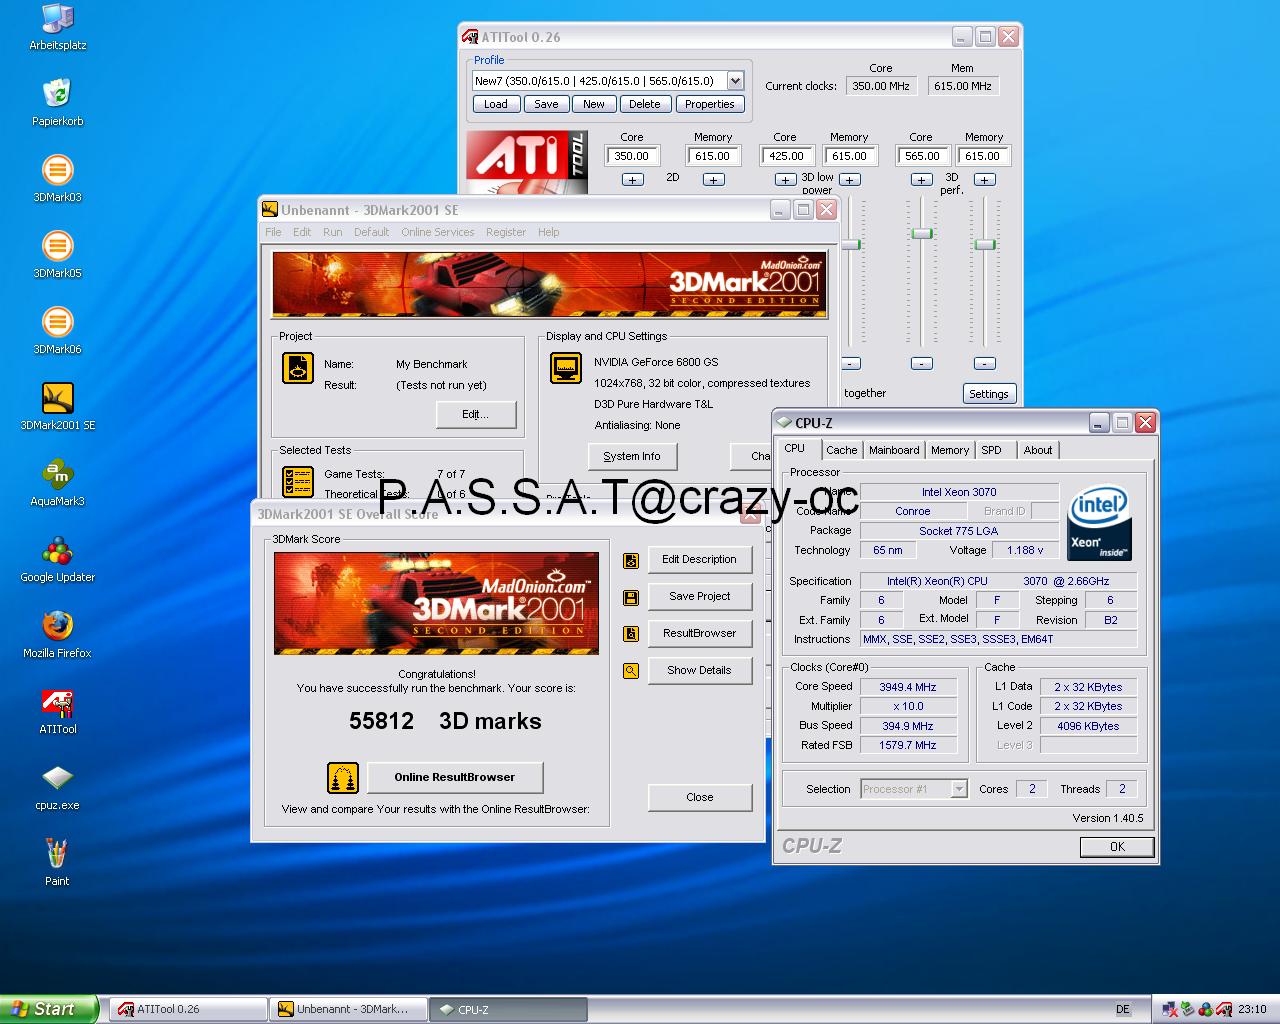Click the 3D perf Memory clock slider

(x=985, y=244)
